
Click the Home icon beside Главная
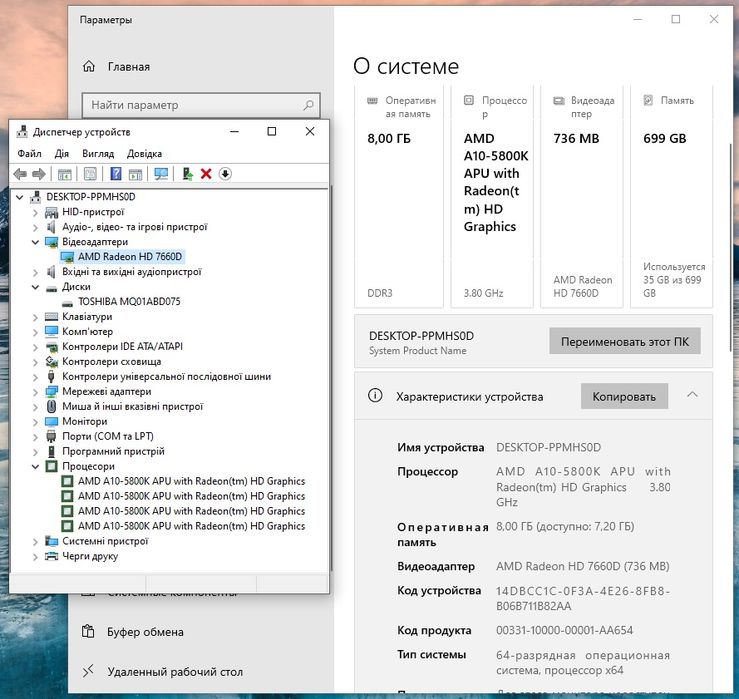coord(89,66)
